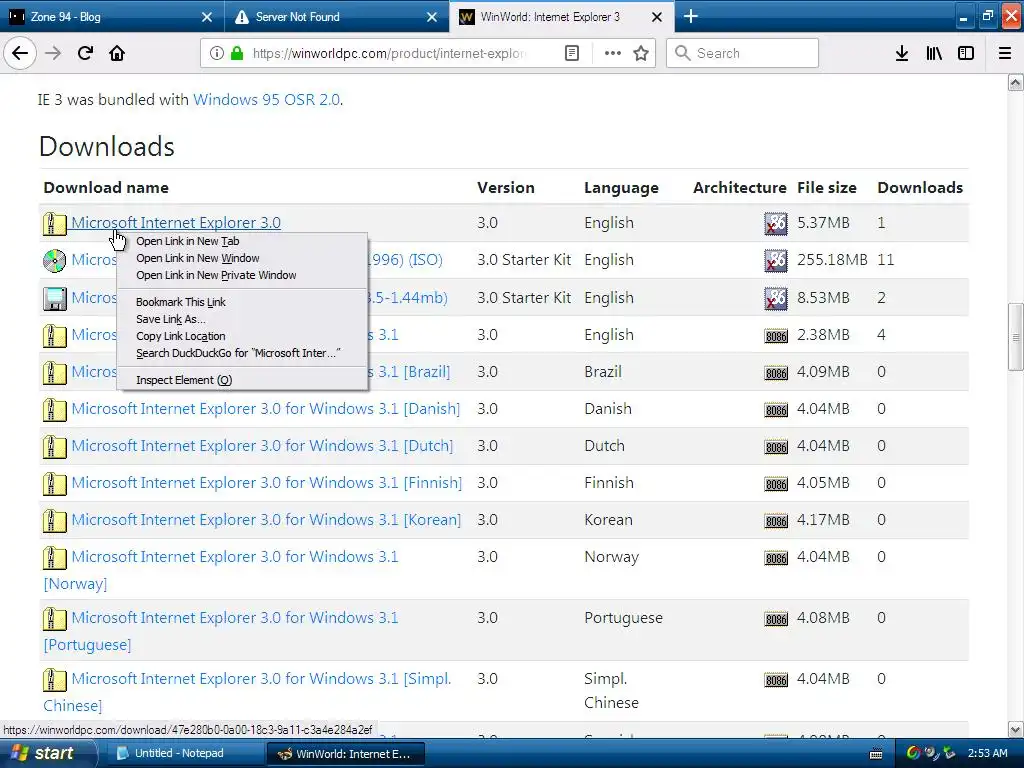
Task: Click the browser Search box
Action: click(743, 53)
